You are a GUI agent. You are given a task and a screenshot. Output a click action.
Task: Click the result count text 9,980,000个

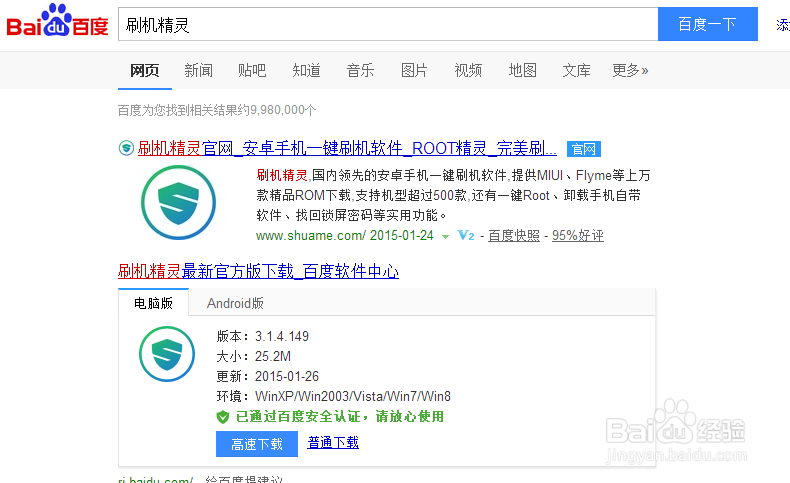[x=283, y=110]
